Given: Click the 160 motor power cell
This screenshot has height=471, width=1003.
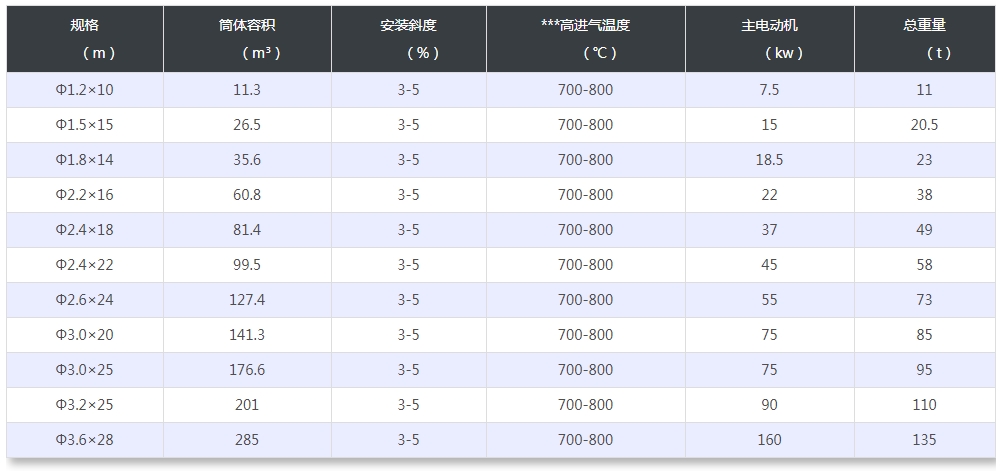Looking at the screenshot, I should [x=770, y=440].
